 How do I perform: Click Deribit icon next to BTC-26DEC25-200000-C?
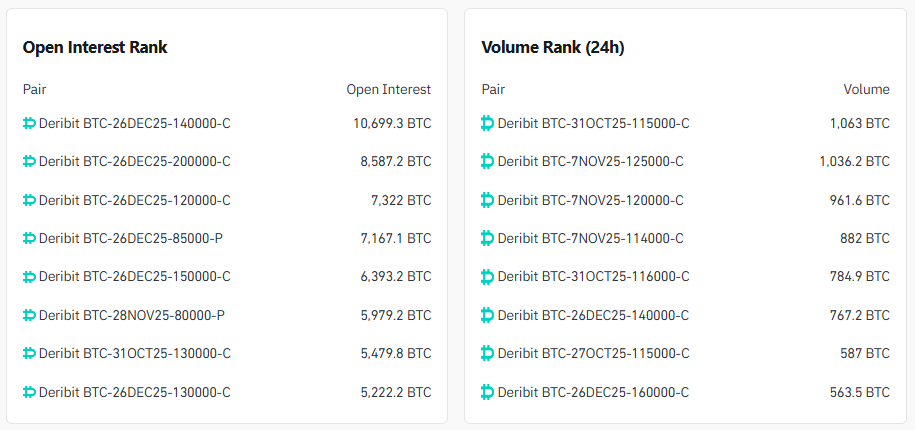coord(29,161)
